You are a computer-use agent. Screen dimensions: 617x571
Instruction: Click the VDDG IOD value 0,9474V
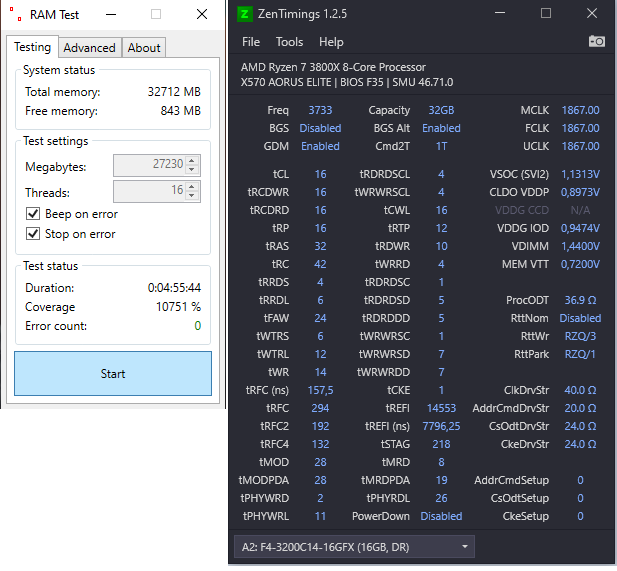tap(580, 228)
